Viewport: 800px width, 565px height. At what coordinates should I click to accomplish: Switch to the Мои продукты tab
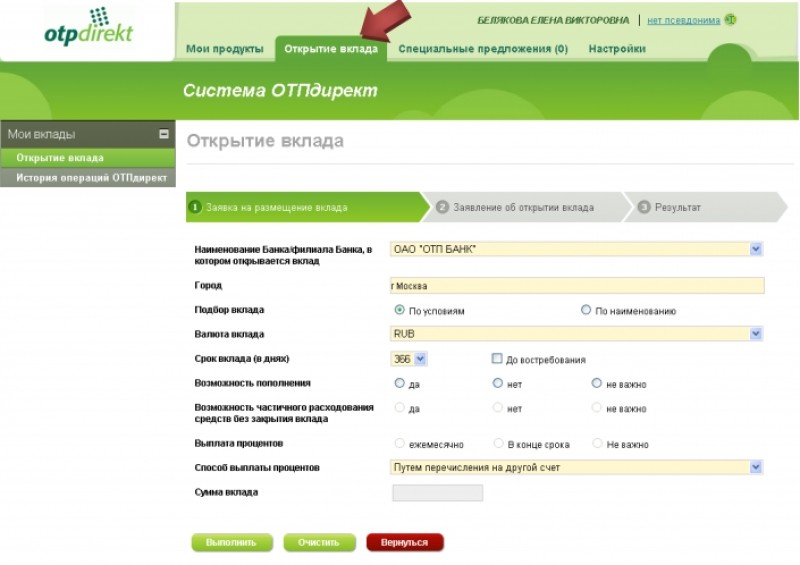(x=224, y=49)
